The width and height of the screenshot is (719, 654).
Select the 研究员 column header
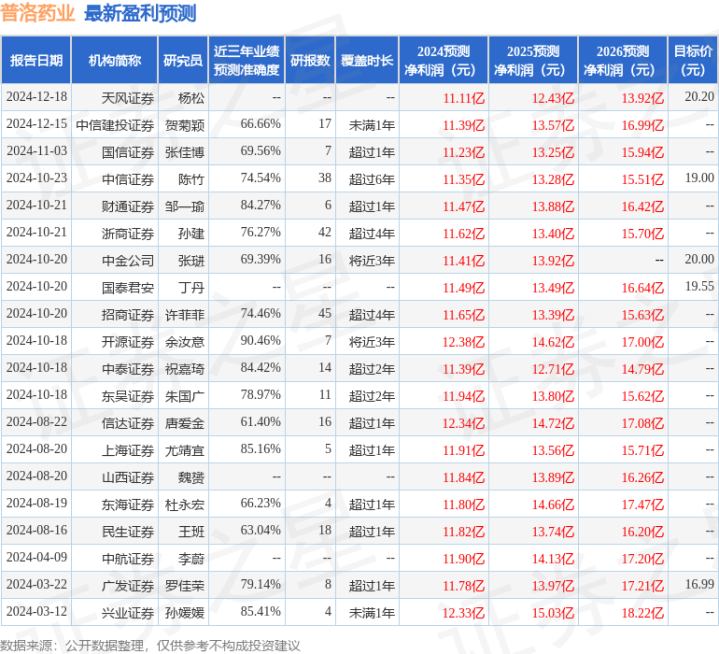coord(183,61)
